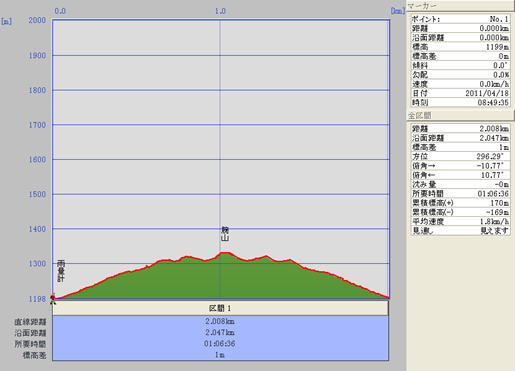Click the 累積標高(-) -169m row

pyautogui.click(x=460, y=212)
